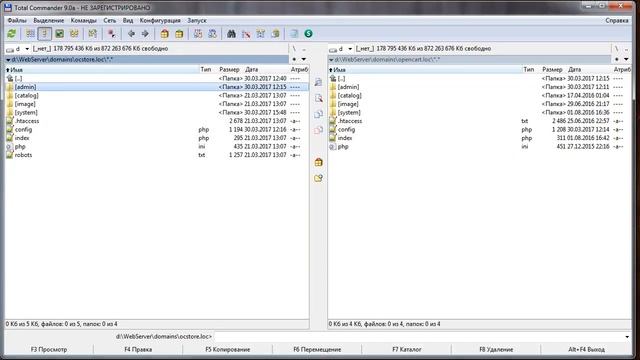Select [system] folder in right panel
This screenshot has width=640, height=360.
click(480, 113)
